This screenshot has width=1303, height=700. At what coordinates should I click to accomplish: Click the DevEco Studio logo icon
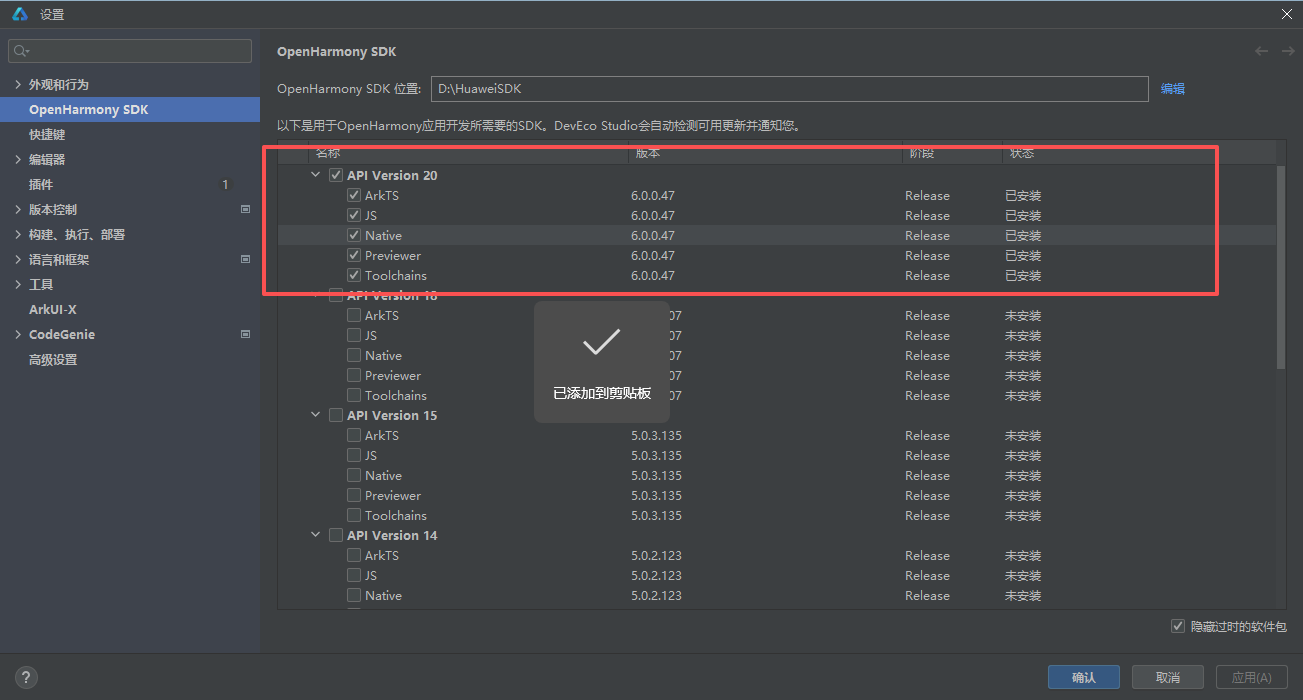click(19, 14)
